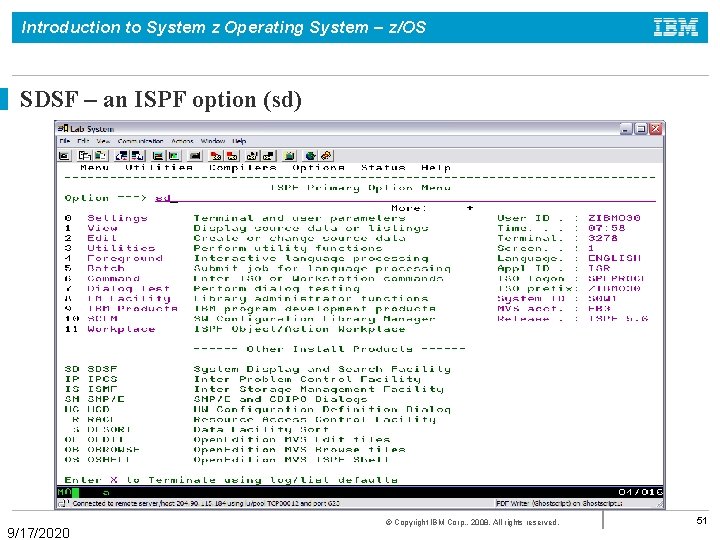Minimize the Lab System window
Viewport: 720px width, 540px height.
pos(626,129)
